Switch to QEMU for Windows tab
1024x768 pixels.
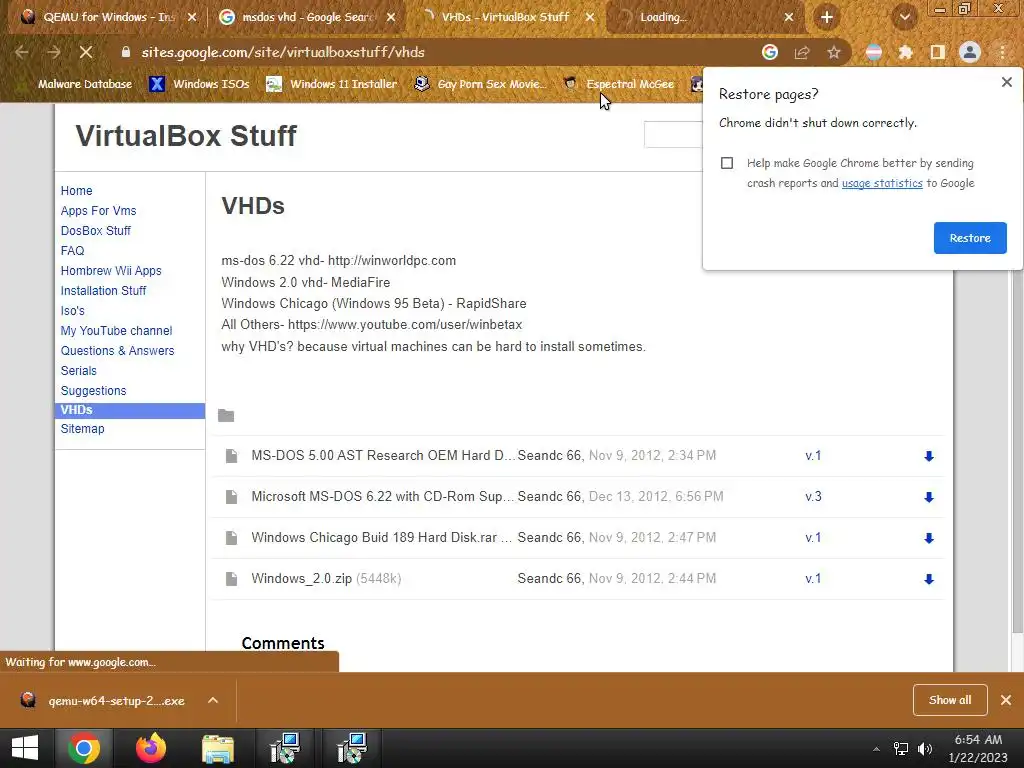(108, 17)
